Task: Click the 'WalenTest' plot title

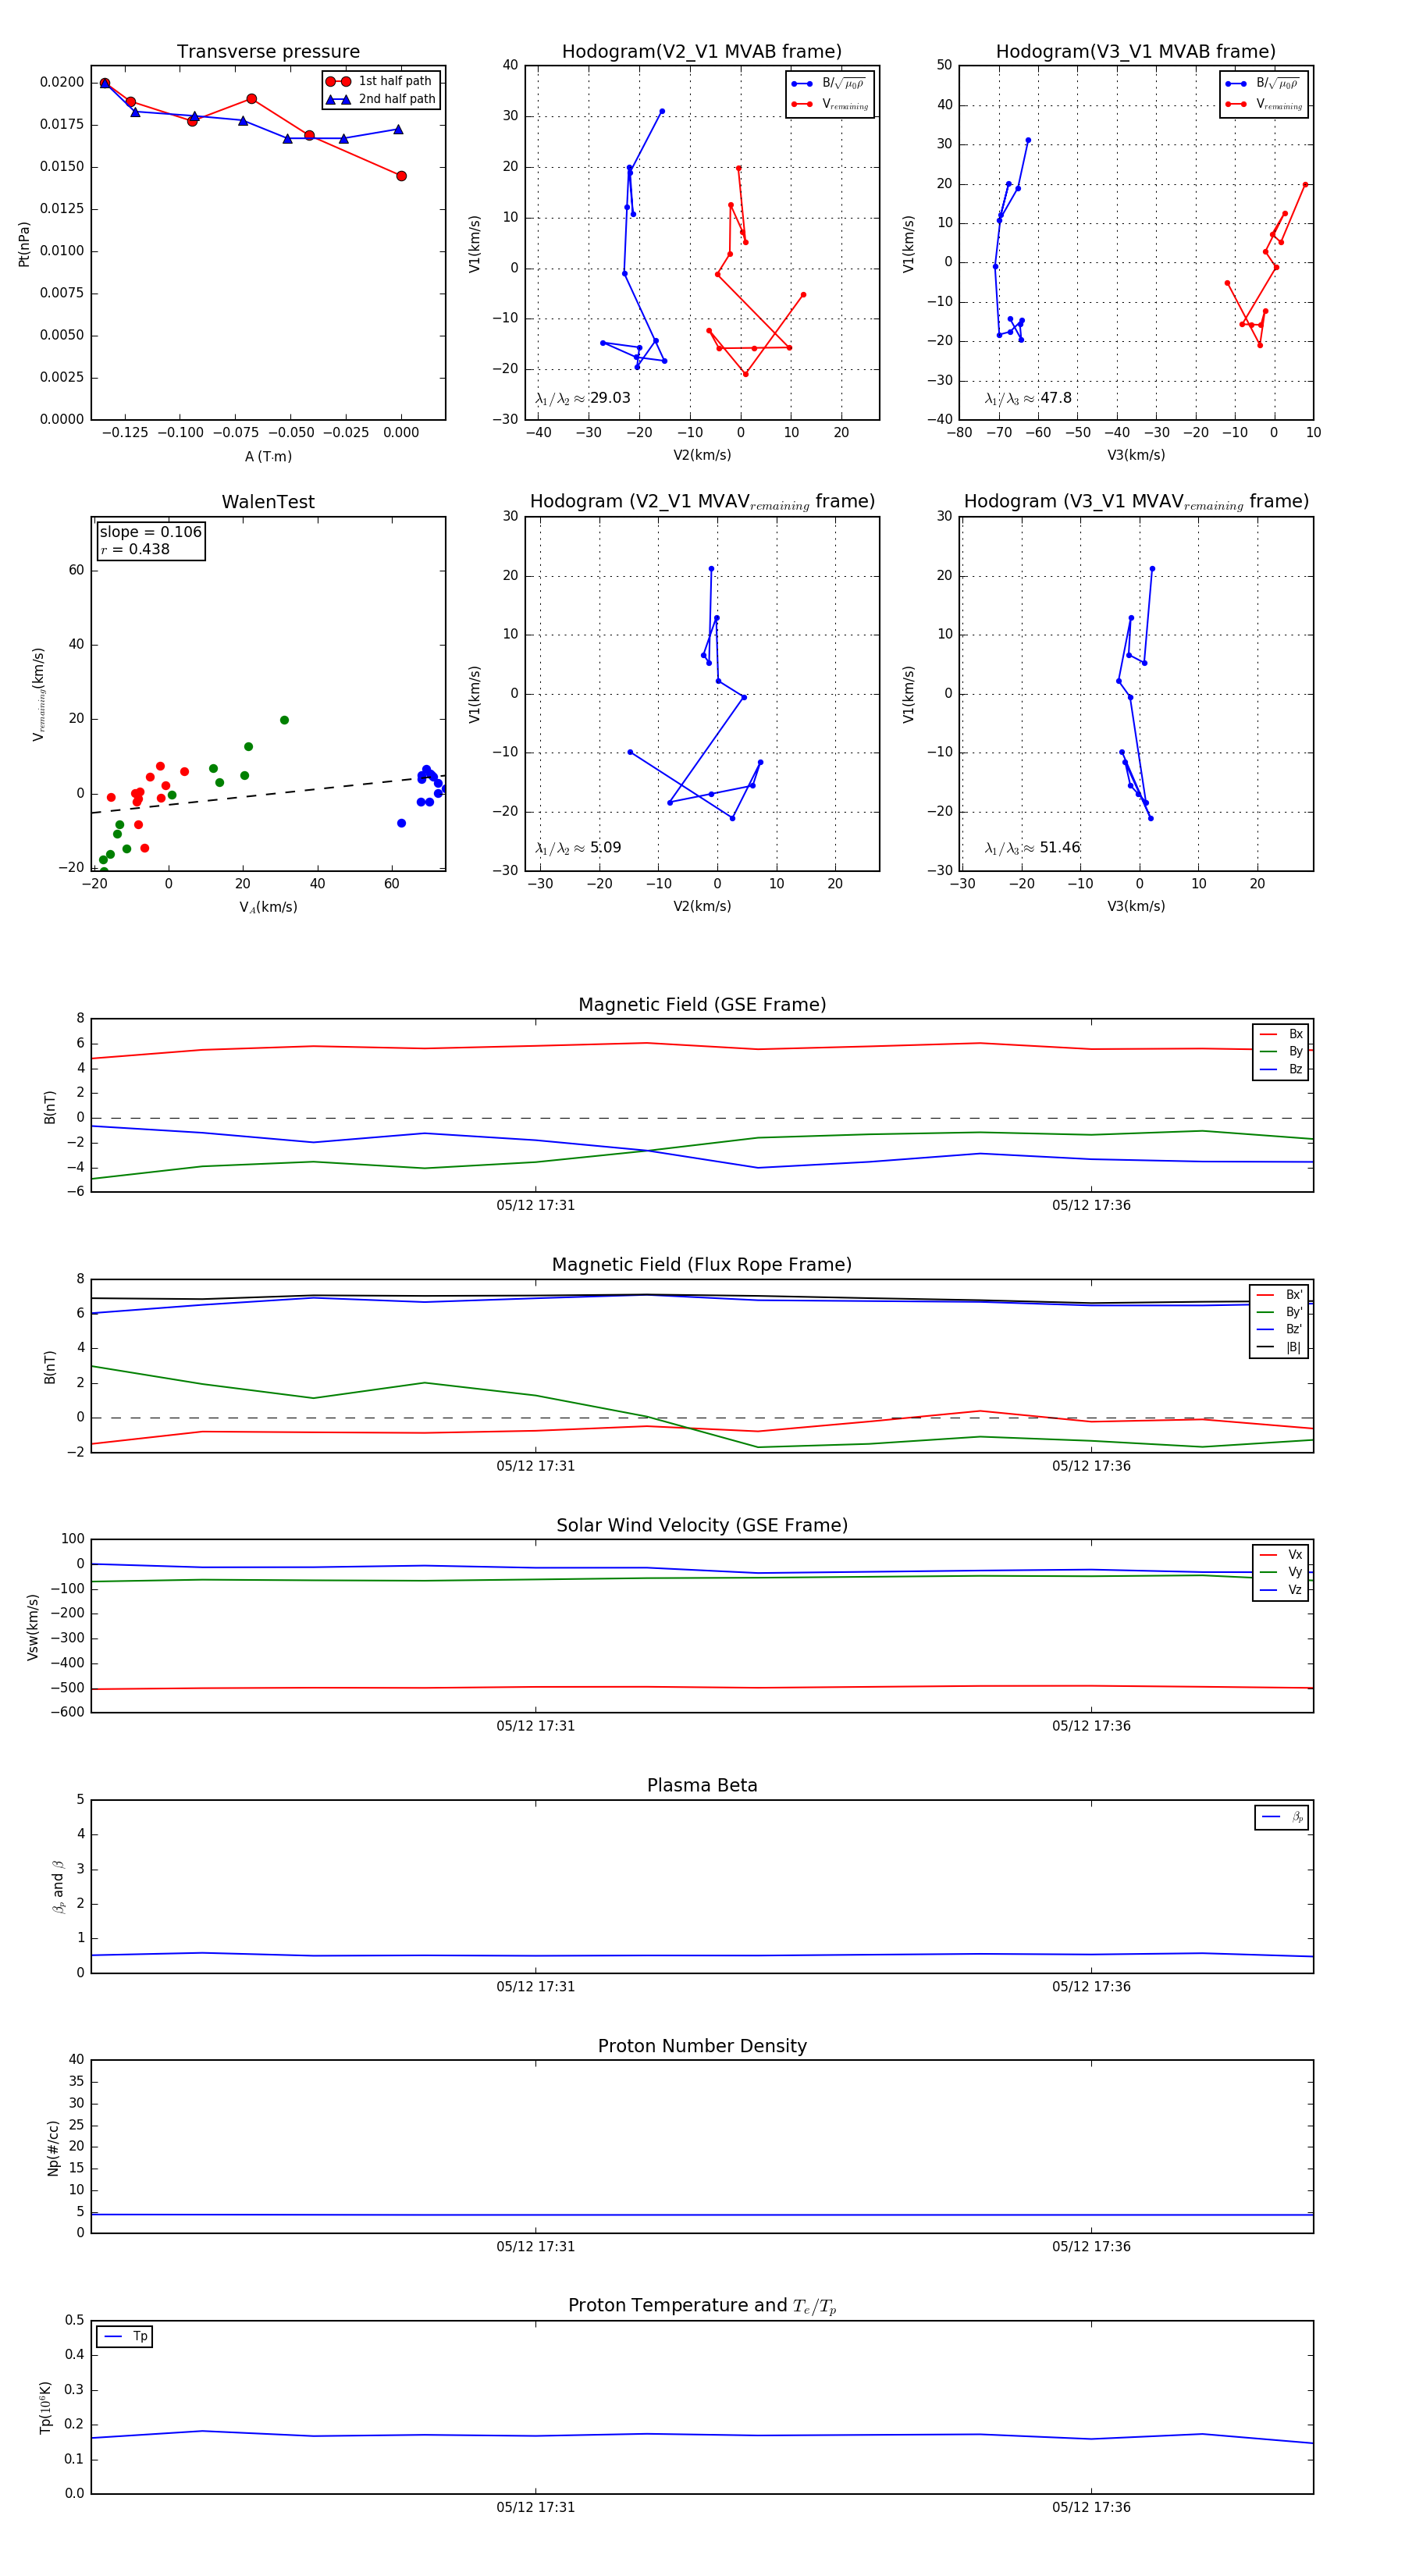Action: (268, 502)
